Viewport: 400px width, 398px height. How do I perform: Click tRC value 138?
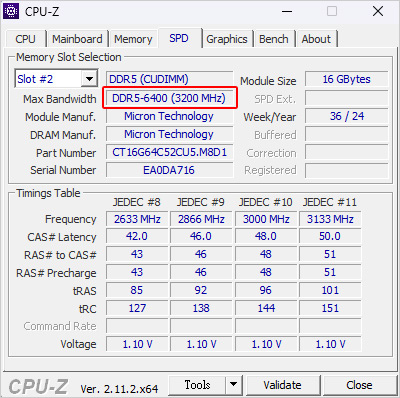pyautogui.click(x=201, y=308)
